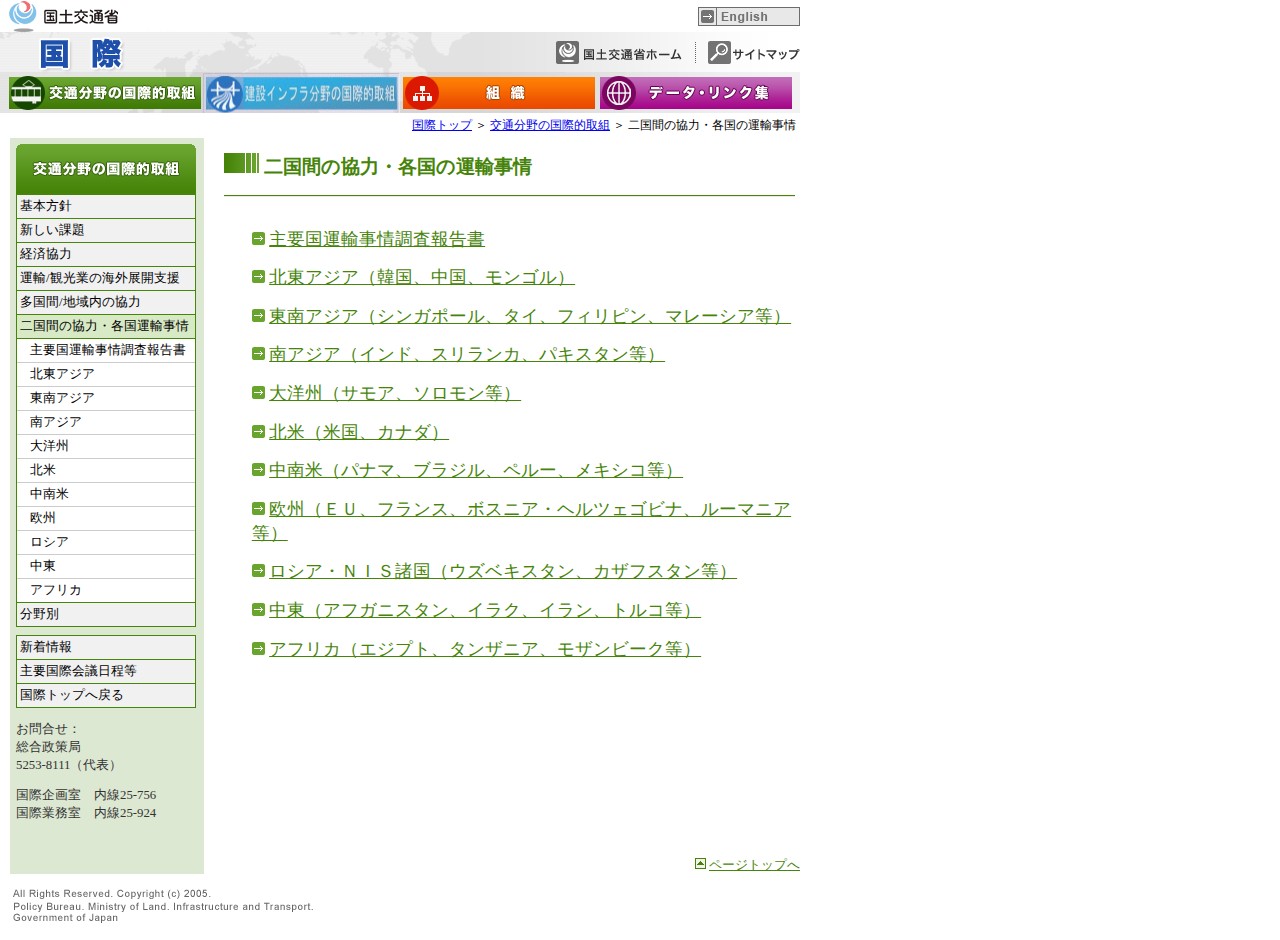Select 経済協力 in the sidebar menu
The height and width of the screenshot is (940, 1280).
coord(106,254)
